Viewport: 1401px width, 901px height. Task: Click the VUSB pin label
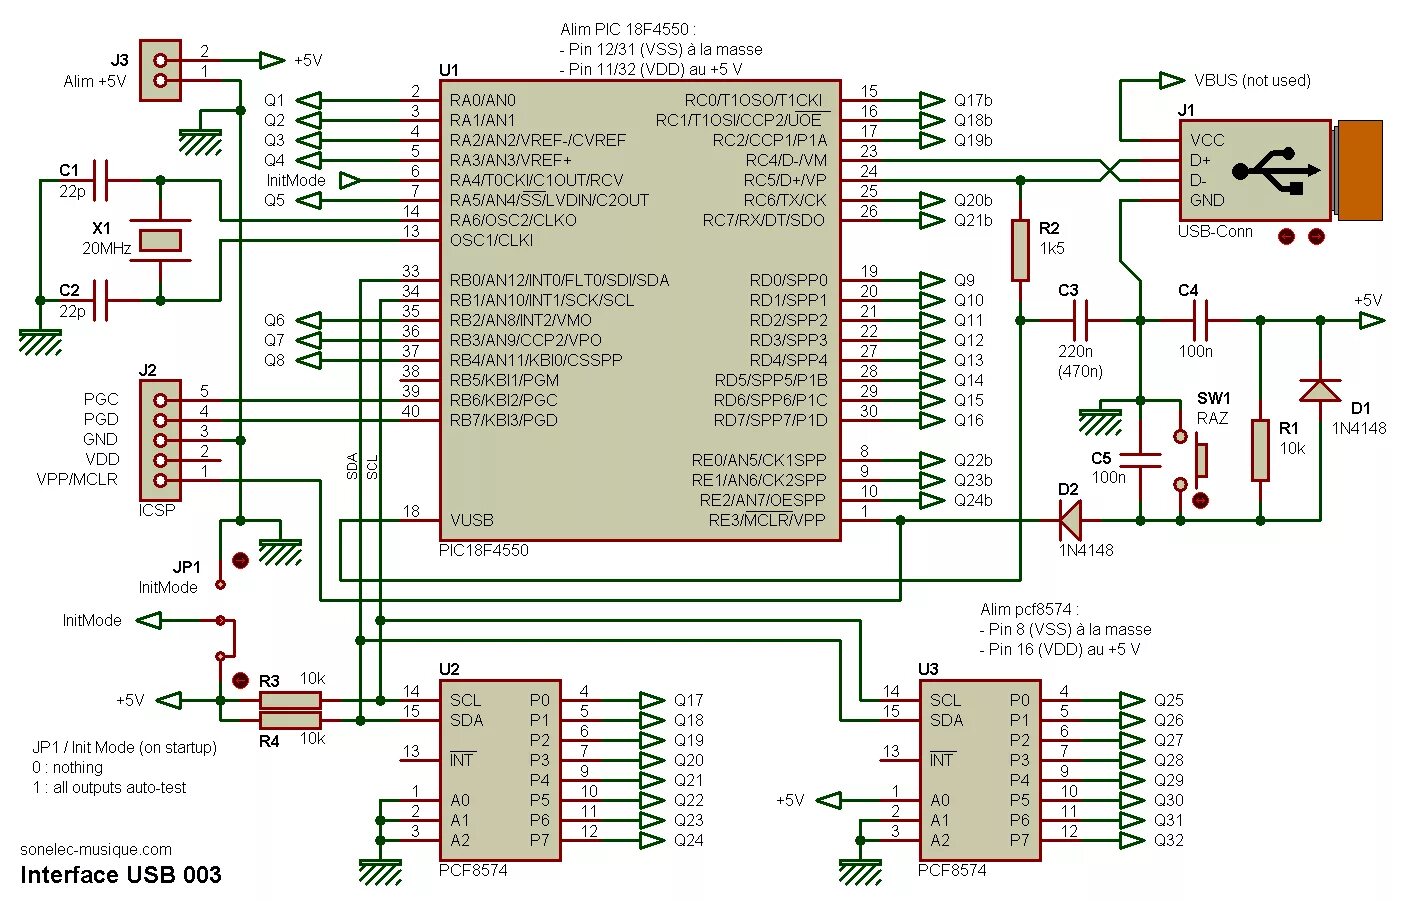point(472,520)
